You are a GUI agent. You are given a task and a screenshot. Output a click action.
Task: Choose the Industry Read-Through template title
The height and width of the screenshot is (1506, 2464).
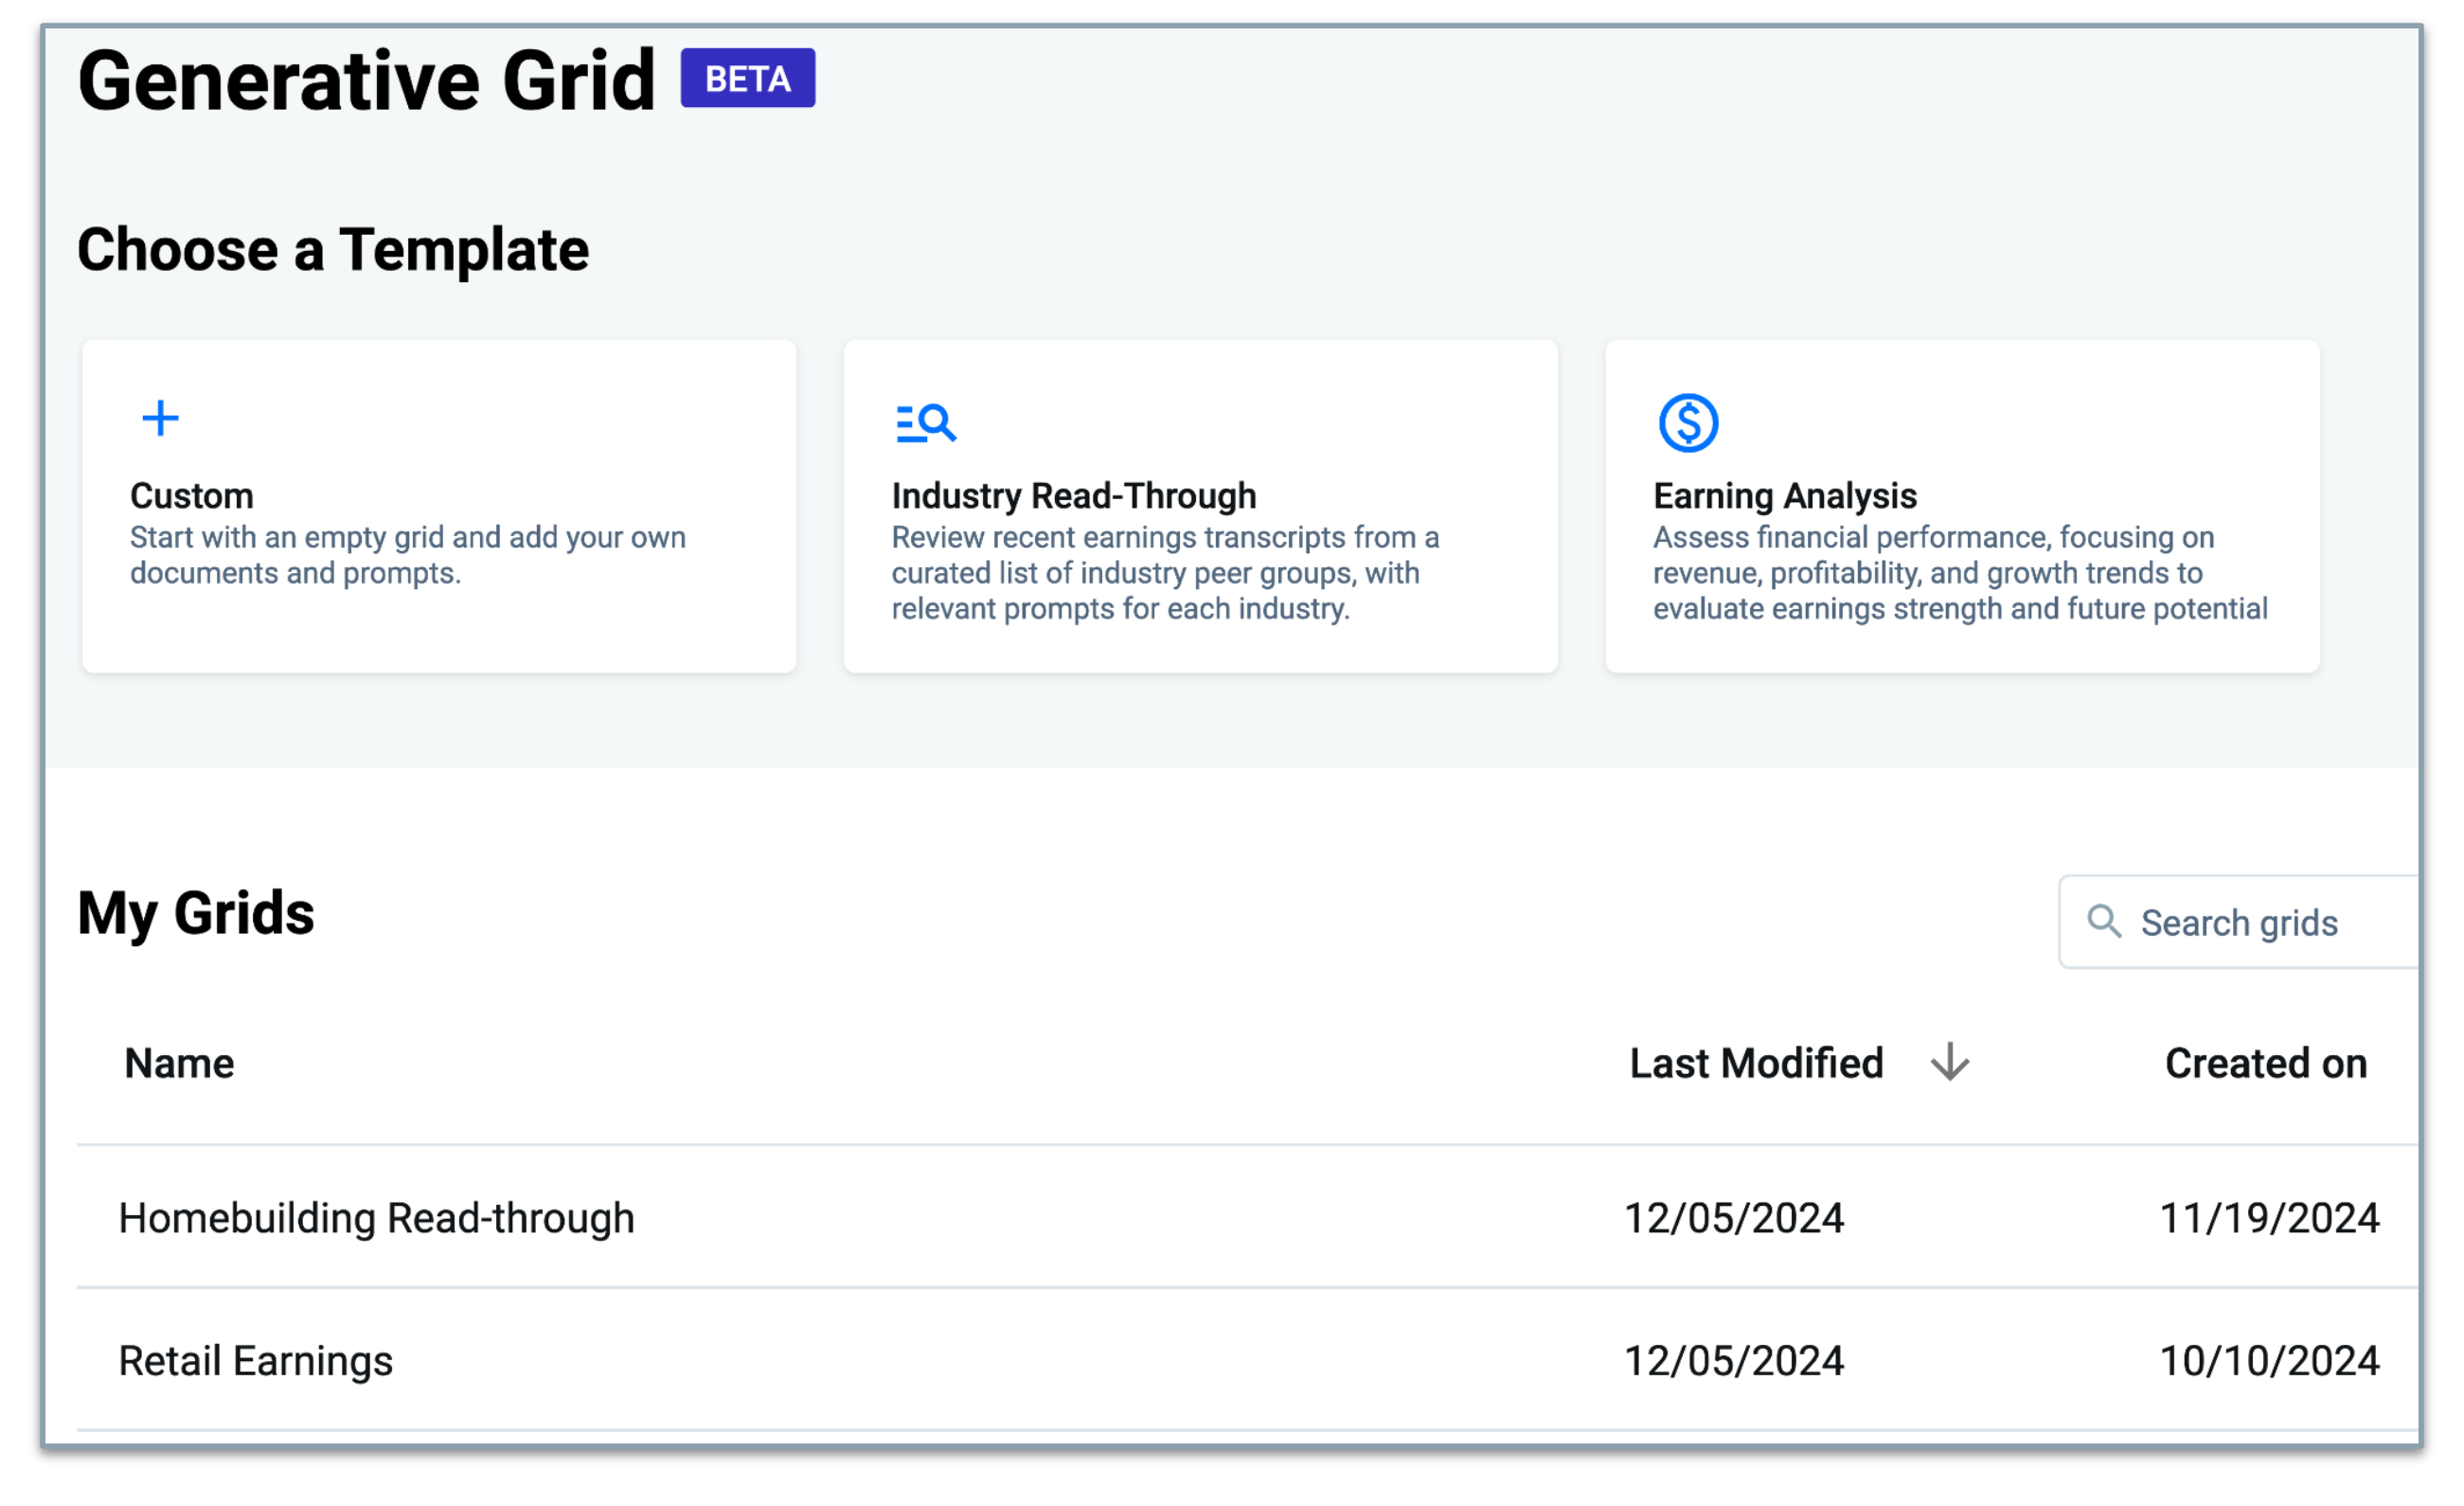point(1074,496)
